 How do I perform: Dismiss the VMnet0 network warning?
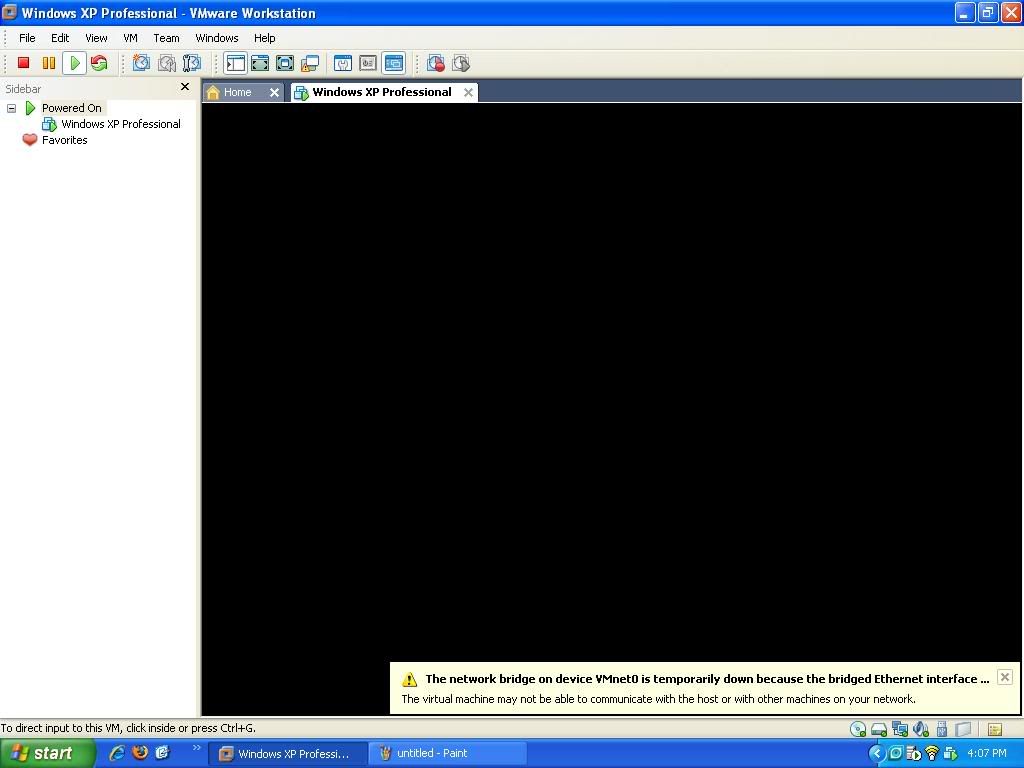click(x=1004, y=677)
